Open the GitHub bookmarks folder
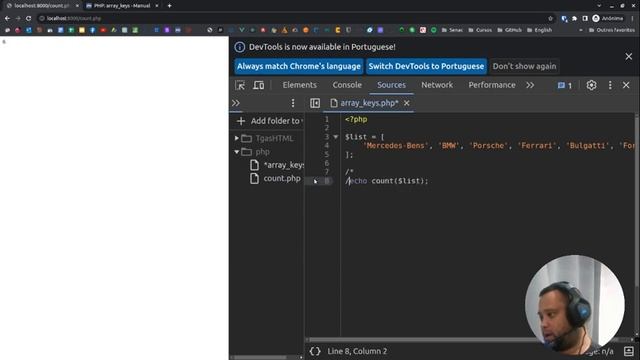 [509, 30]
